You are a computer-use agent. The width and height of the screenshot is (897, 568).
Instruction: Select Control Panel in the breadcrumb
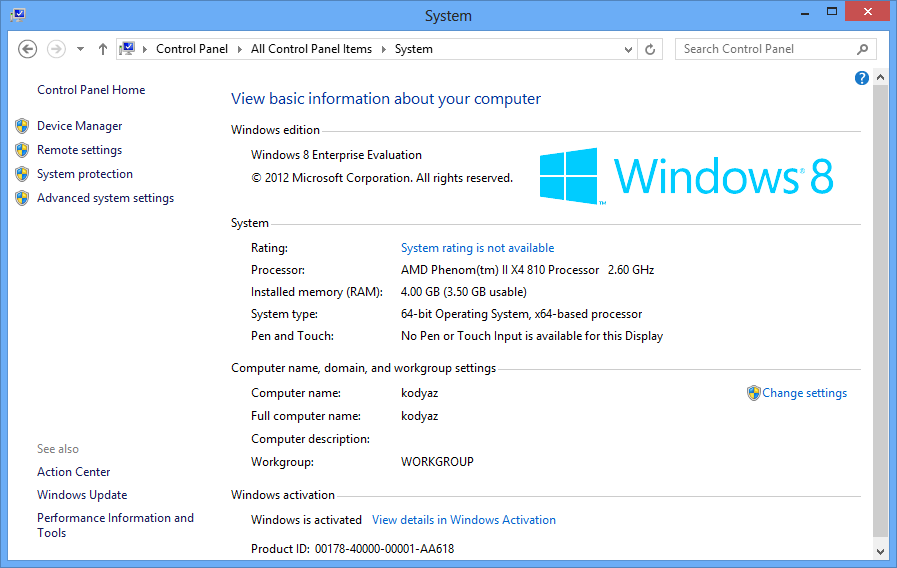coord(192,49)
